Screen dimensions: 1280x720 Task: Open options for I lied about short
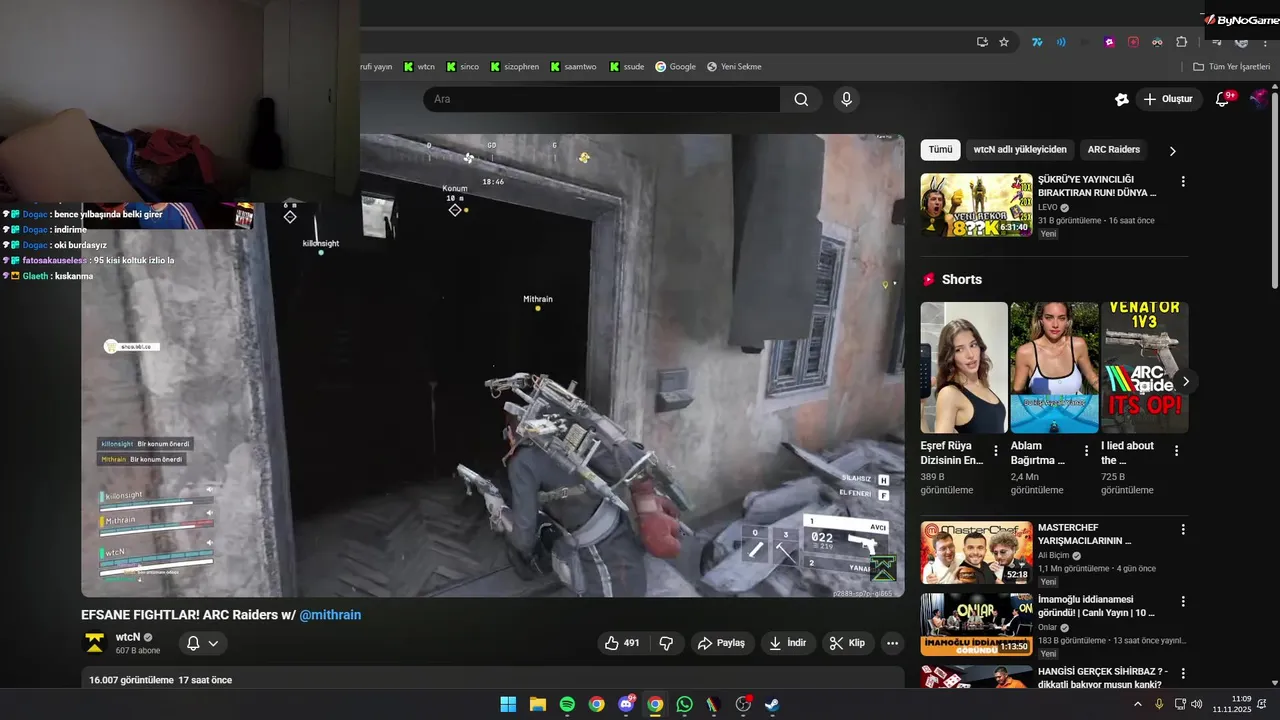[1176, 451]
